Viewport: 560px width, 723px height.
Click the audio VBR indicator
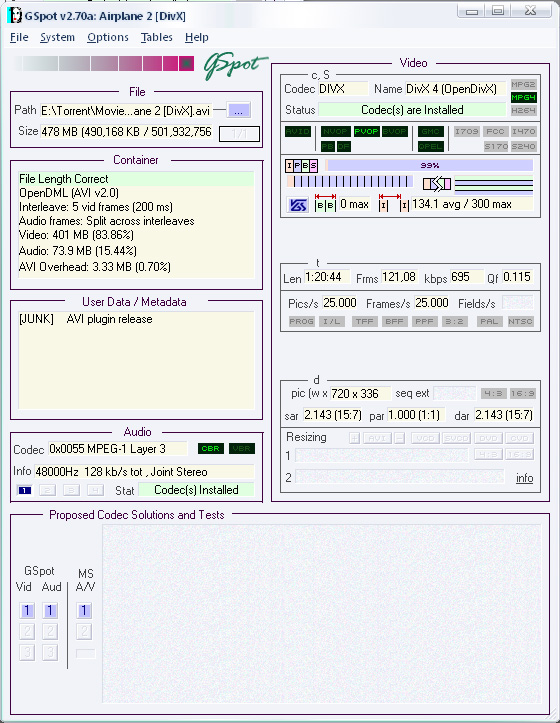pyautogui.click(x=242, y=449)
